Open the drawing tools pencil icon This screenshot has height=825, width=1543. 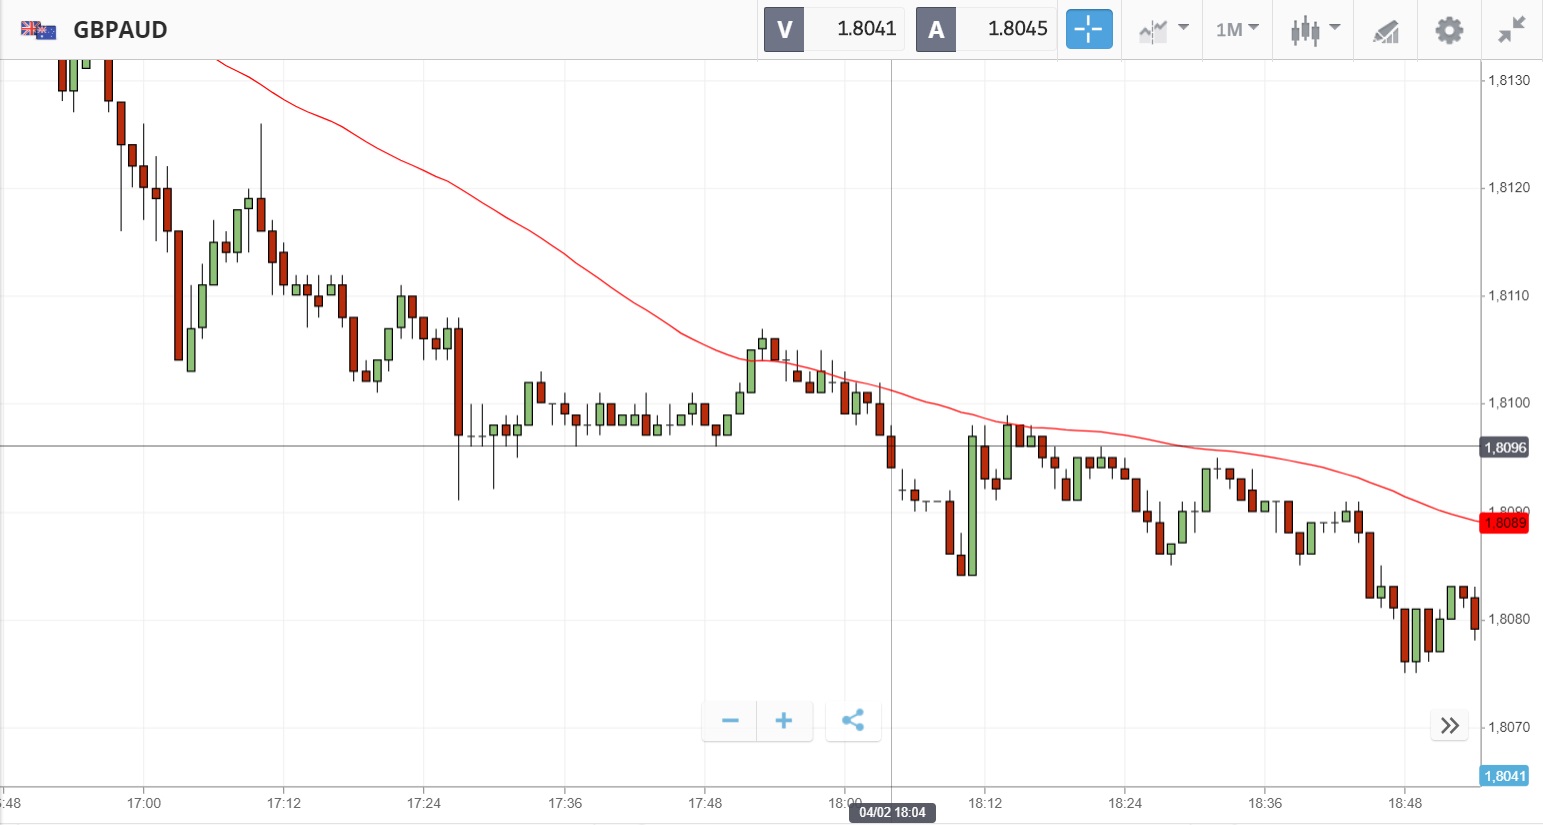[x=1385, y=31]
